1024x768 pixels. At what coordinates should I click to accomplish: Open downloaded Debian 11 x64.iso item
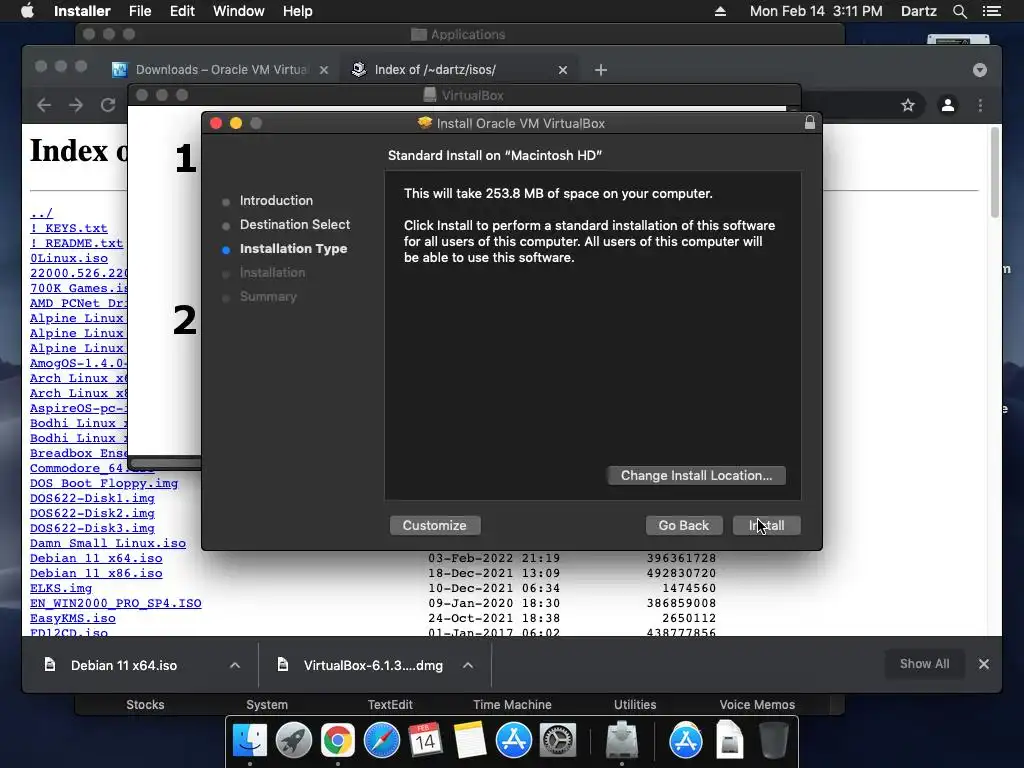coord(123,665)
